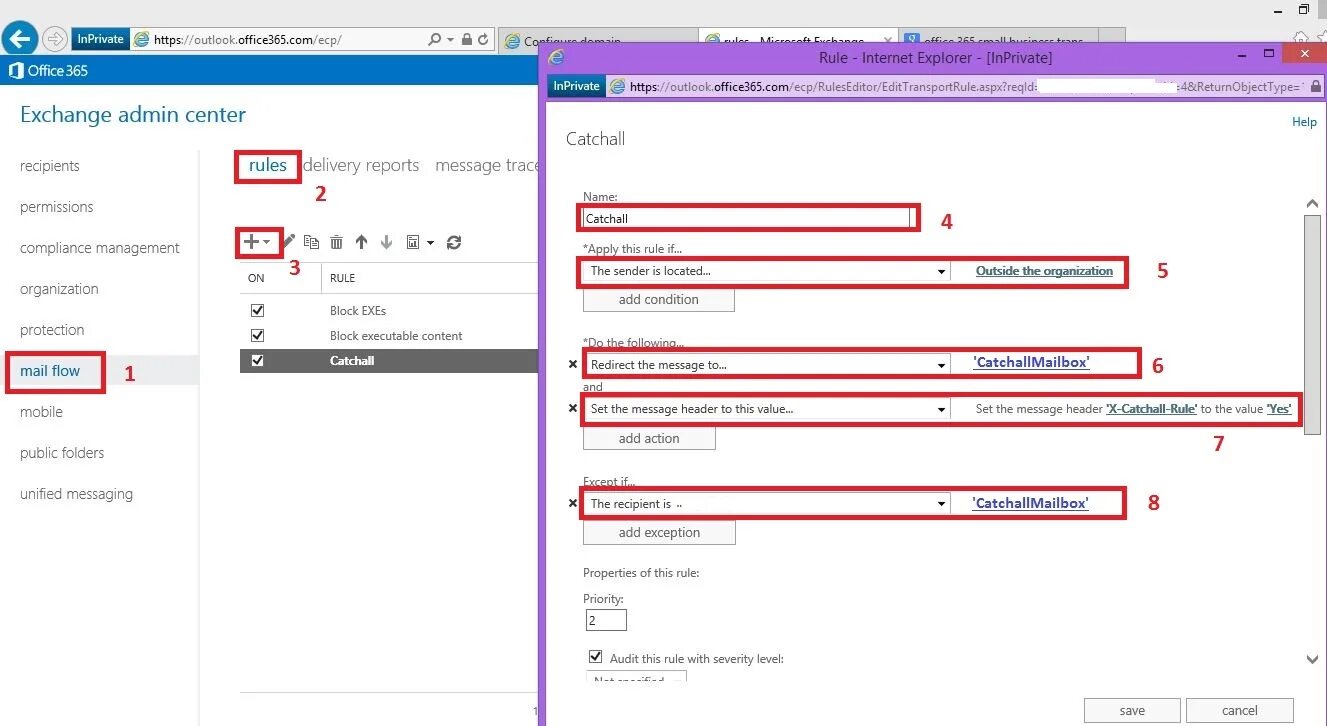
Task: Switch to the delivery reports tab
Action: [361, 165]
